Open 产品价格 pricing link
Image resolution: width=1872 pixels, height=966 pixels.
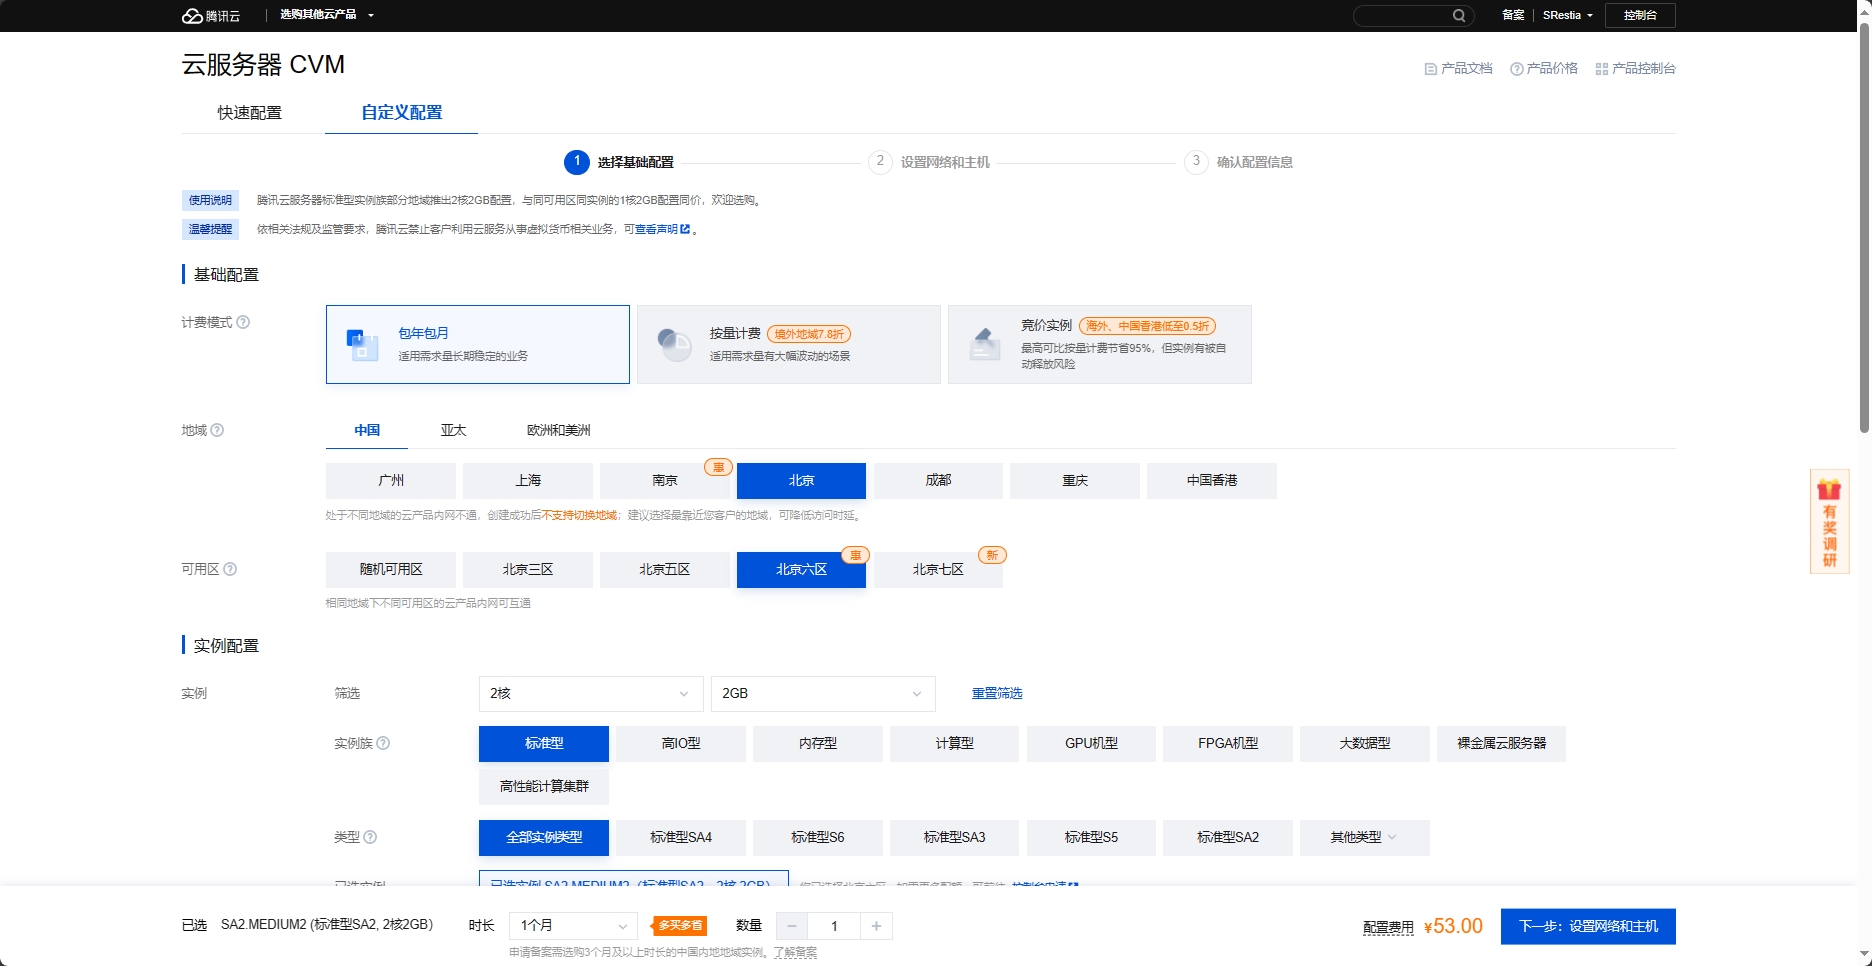(x=1544, y=69)
